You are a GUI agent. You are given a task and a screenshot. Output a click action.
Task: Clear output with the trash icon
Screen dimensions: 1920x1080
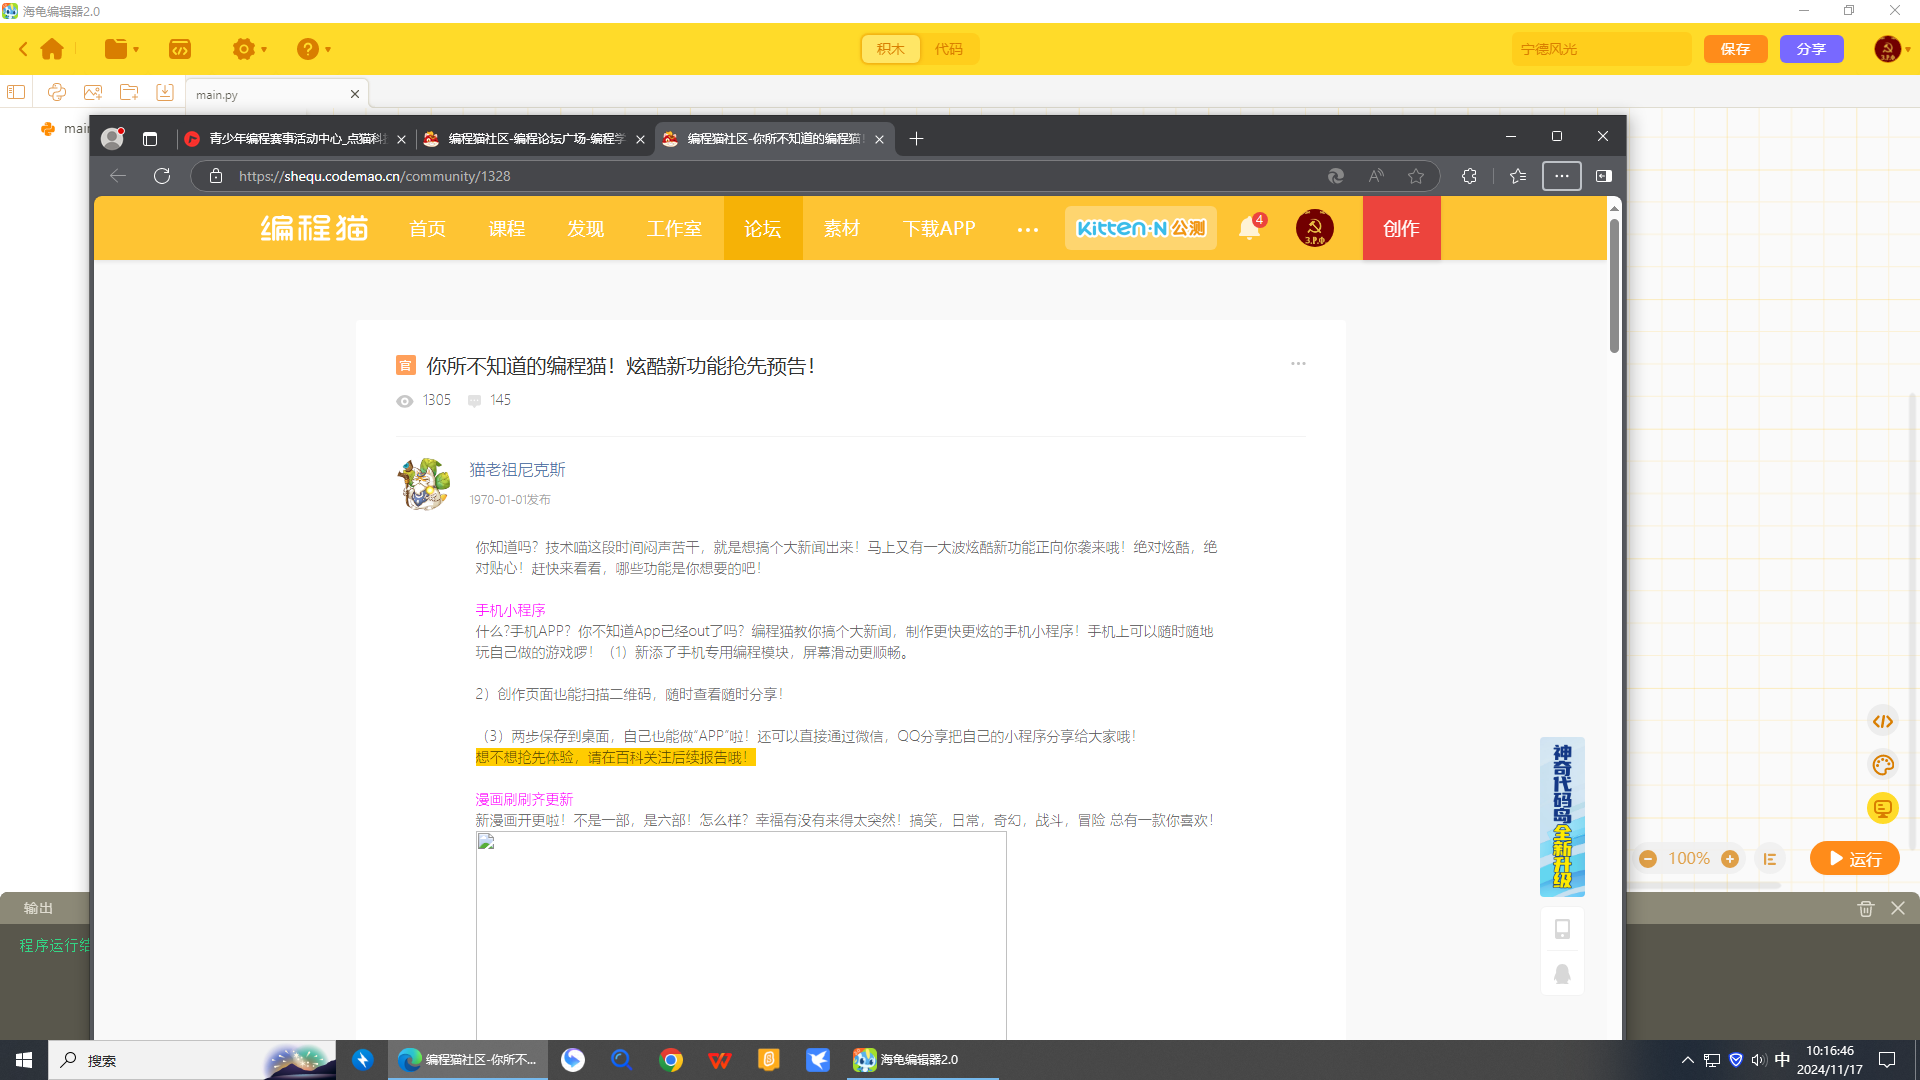click(1866, 908)
